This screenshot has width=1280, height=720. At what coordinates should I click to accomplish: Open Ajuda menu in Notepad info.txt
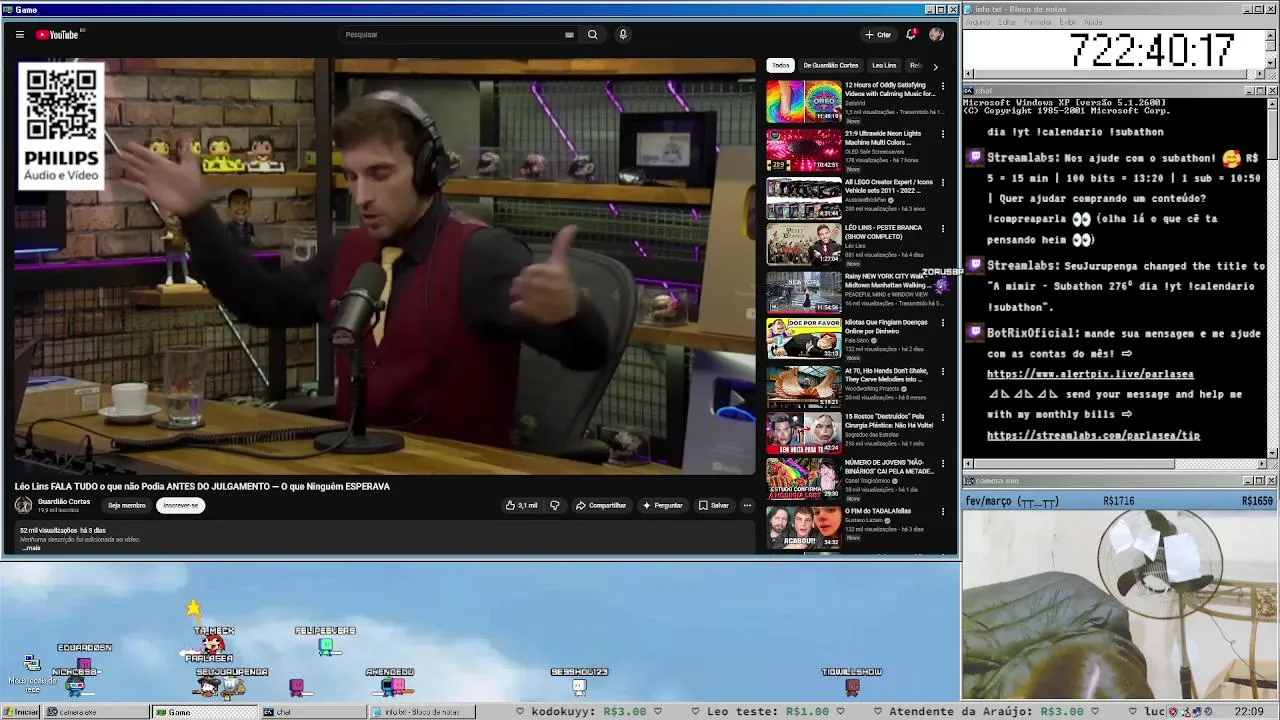[x=1093, y=21]
